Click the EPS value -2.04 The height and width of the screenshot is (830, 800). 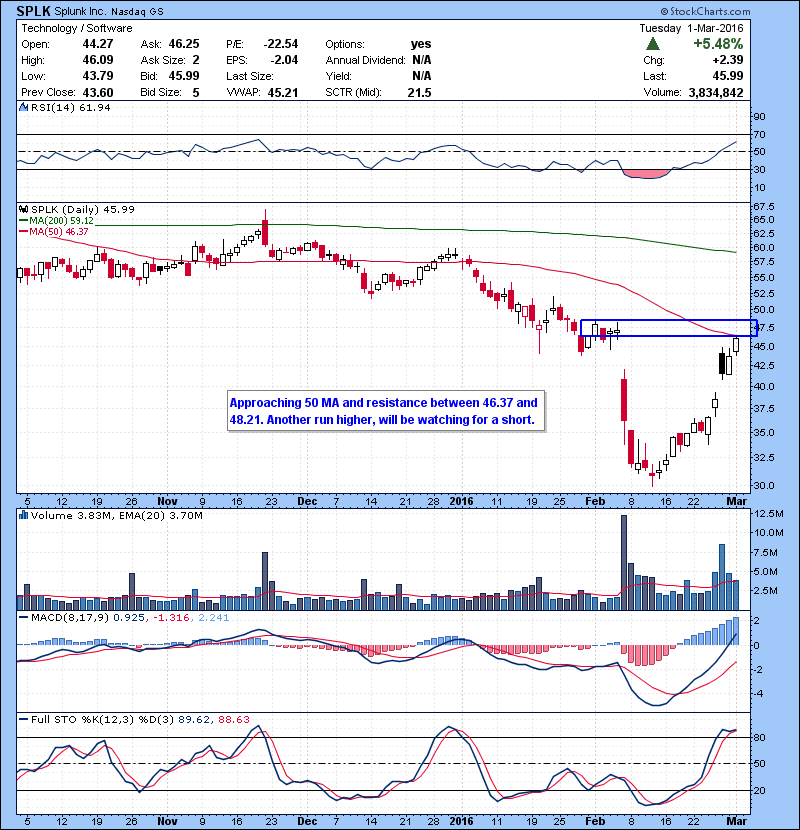284,60
